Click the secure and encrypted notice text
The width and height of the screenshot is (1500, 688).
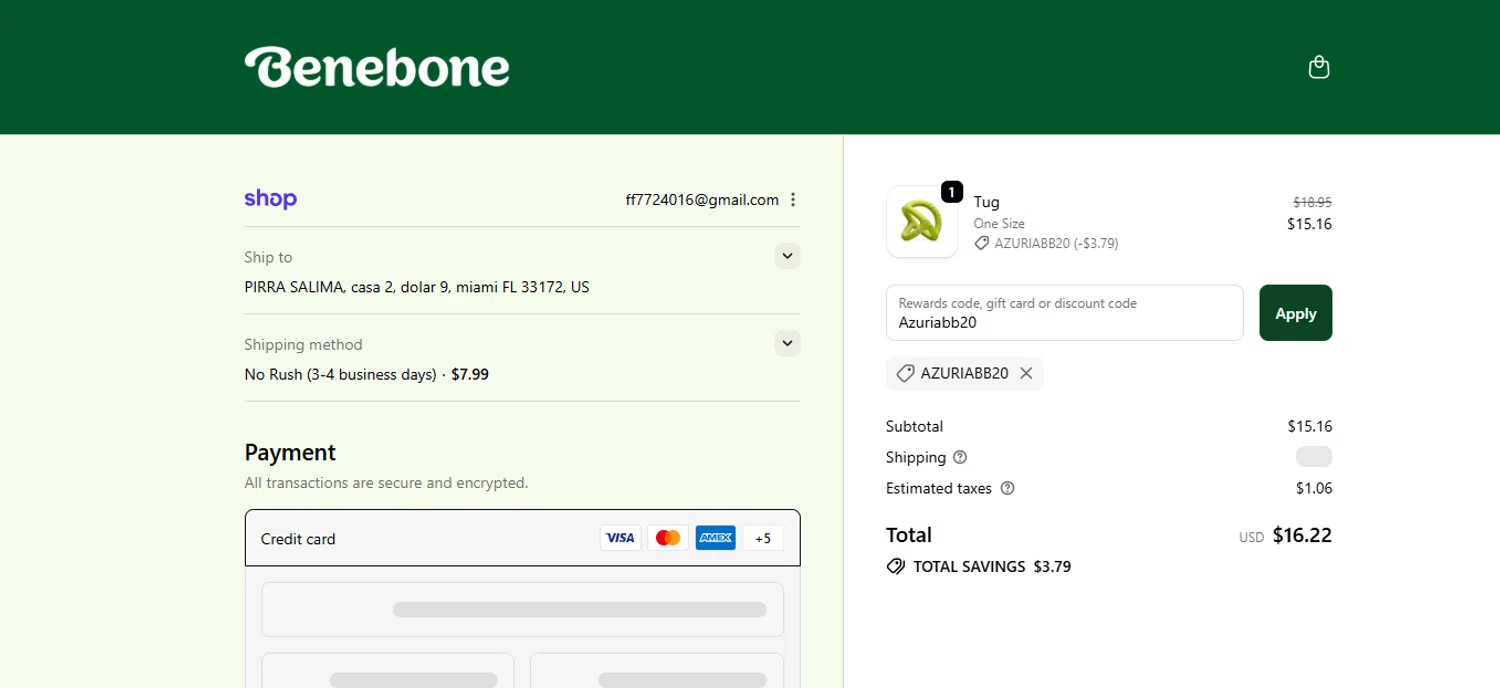pos(386,483)
